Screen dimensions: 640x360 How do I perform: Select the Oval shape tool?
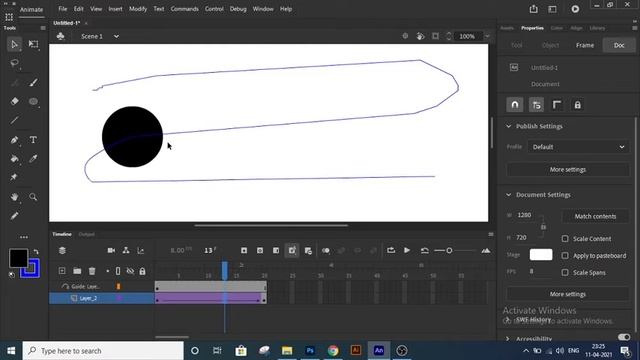click(33, 101)
